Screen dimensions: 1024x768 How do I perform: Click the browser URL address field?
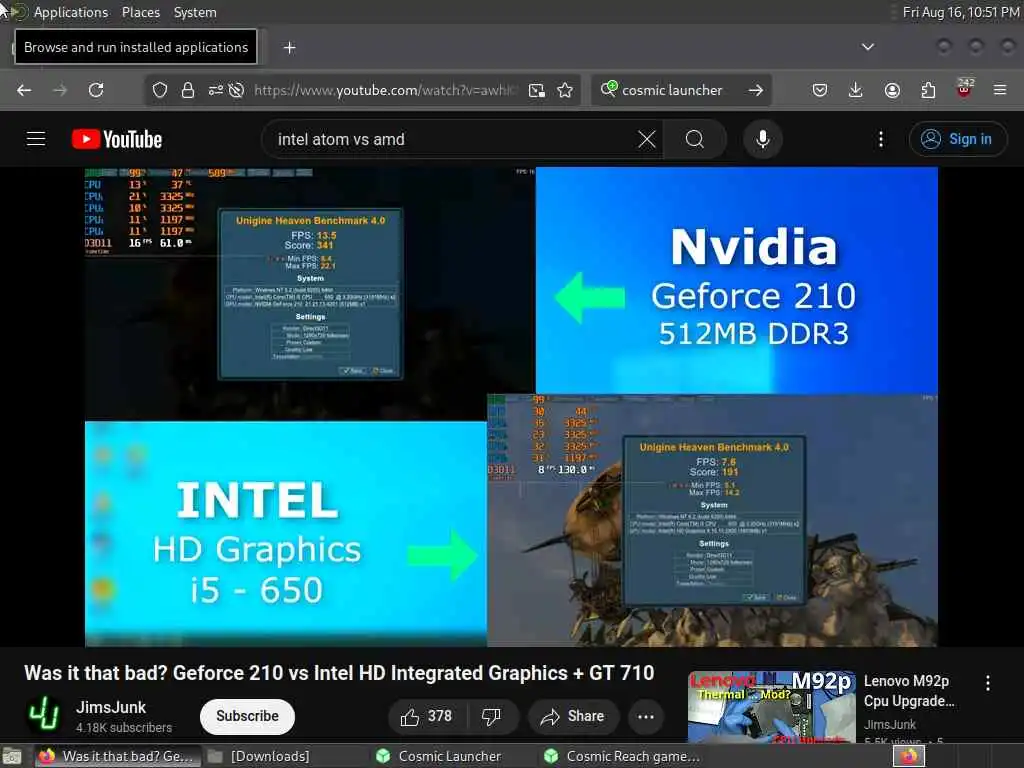click(x=385, y=90)
